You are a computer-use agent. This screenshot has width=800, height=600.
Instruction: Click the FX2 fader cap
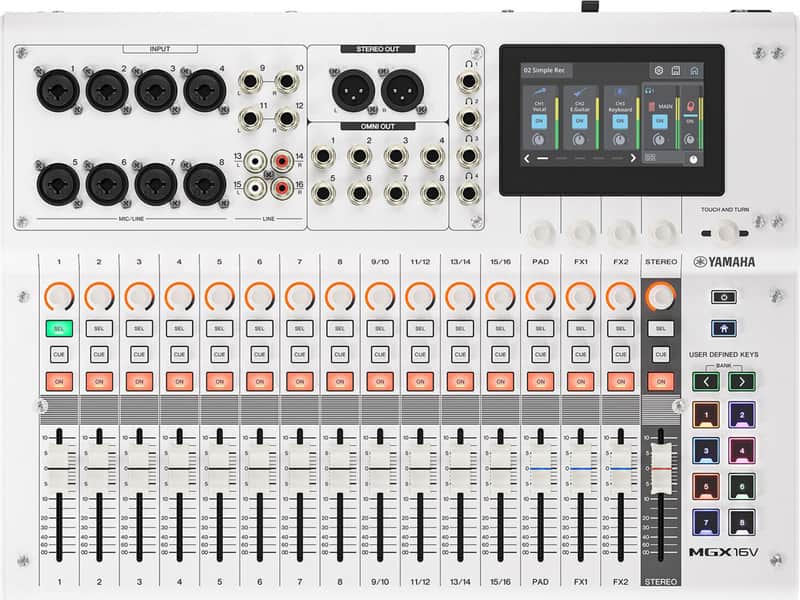tap(620, 468)
